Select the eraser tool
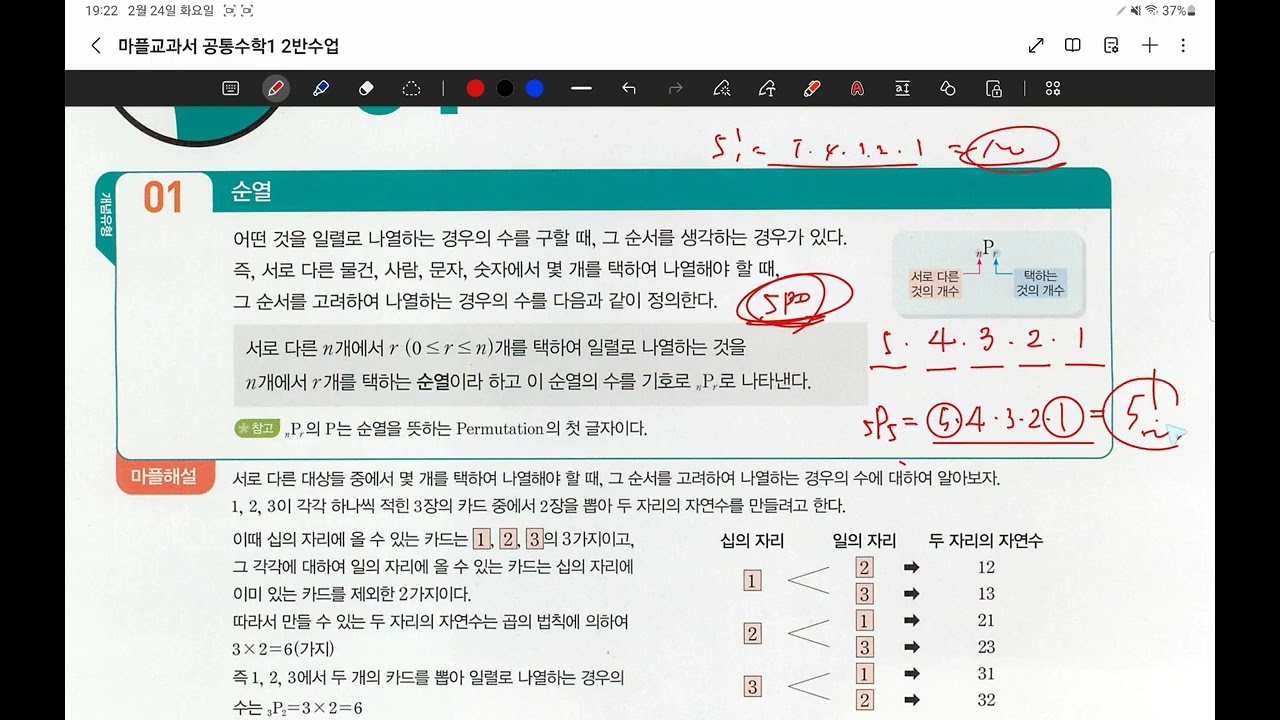This screenshot has width=1280, height=720. 366,89
